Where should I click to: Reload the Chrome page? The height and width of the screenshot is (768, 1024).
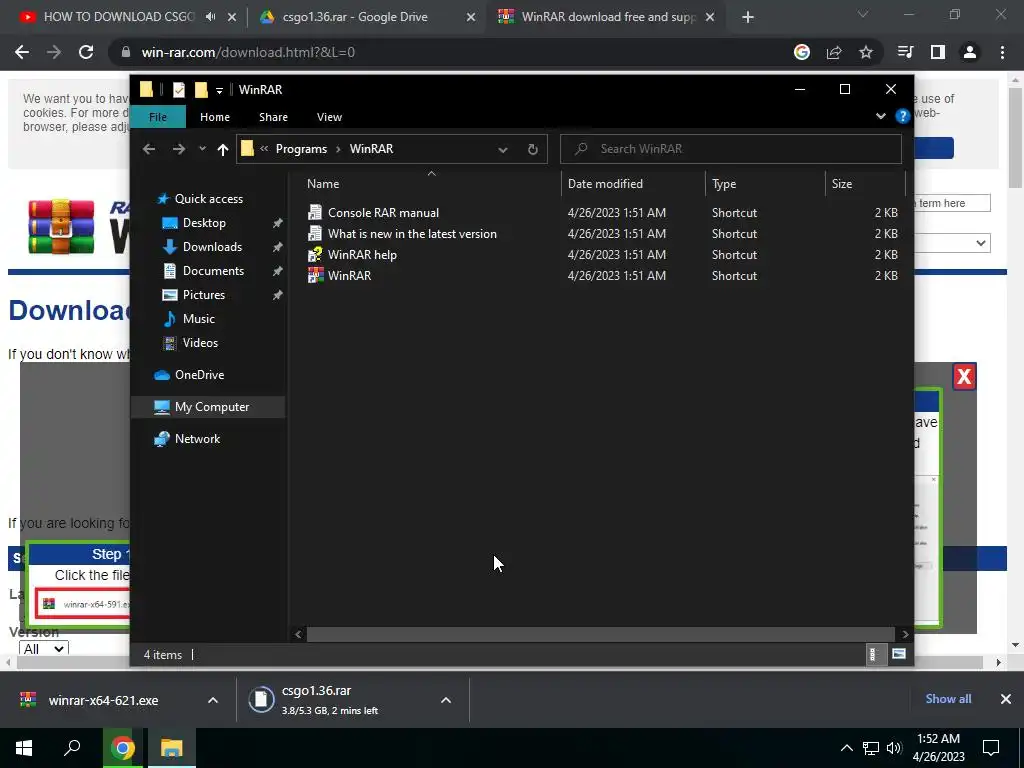86,52
